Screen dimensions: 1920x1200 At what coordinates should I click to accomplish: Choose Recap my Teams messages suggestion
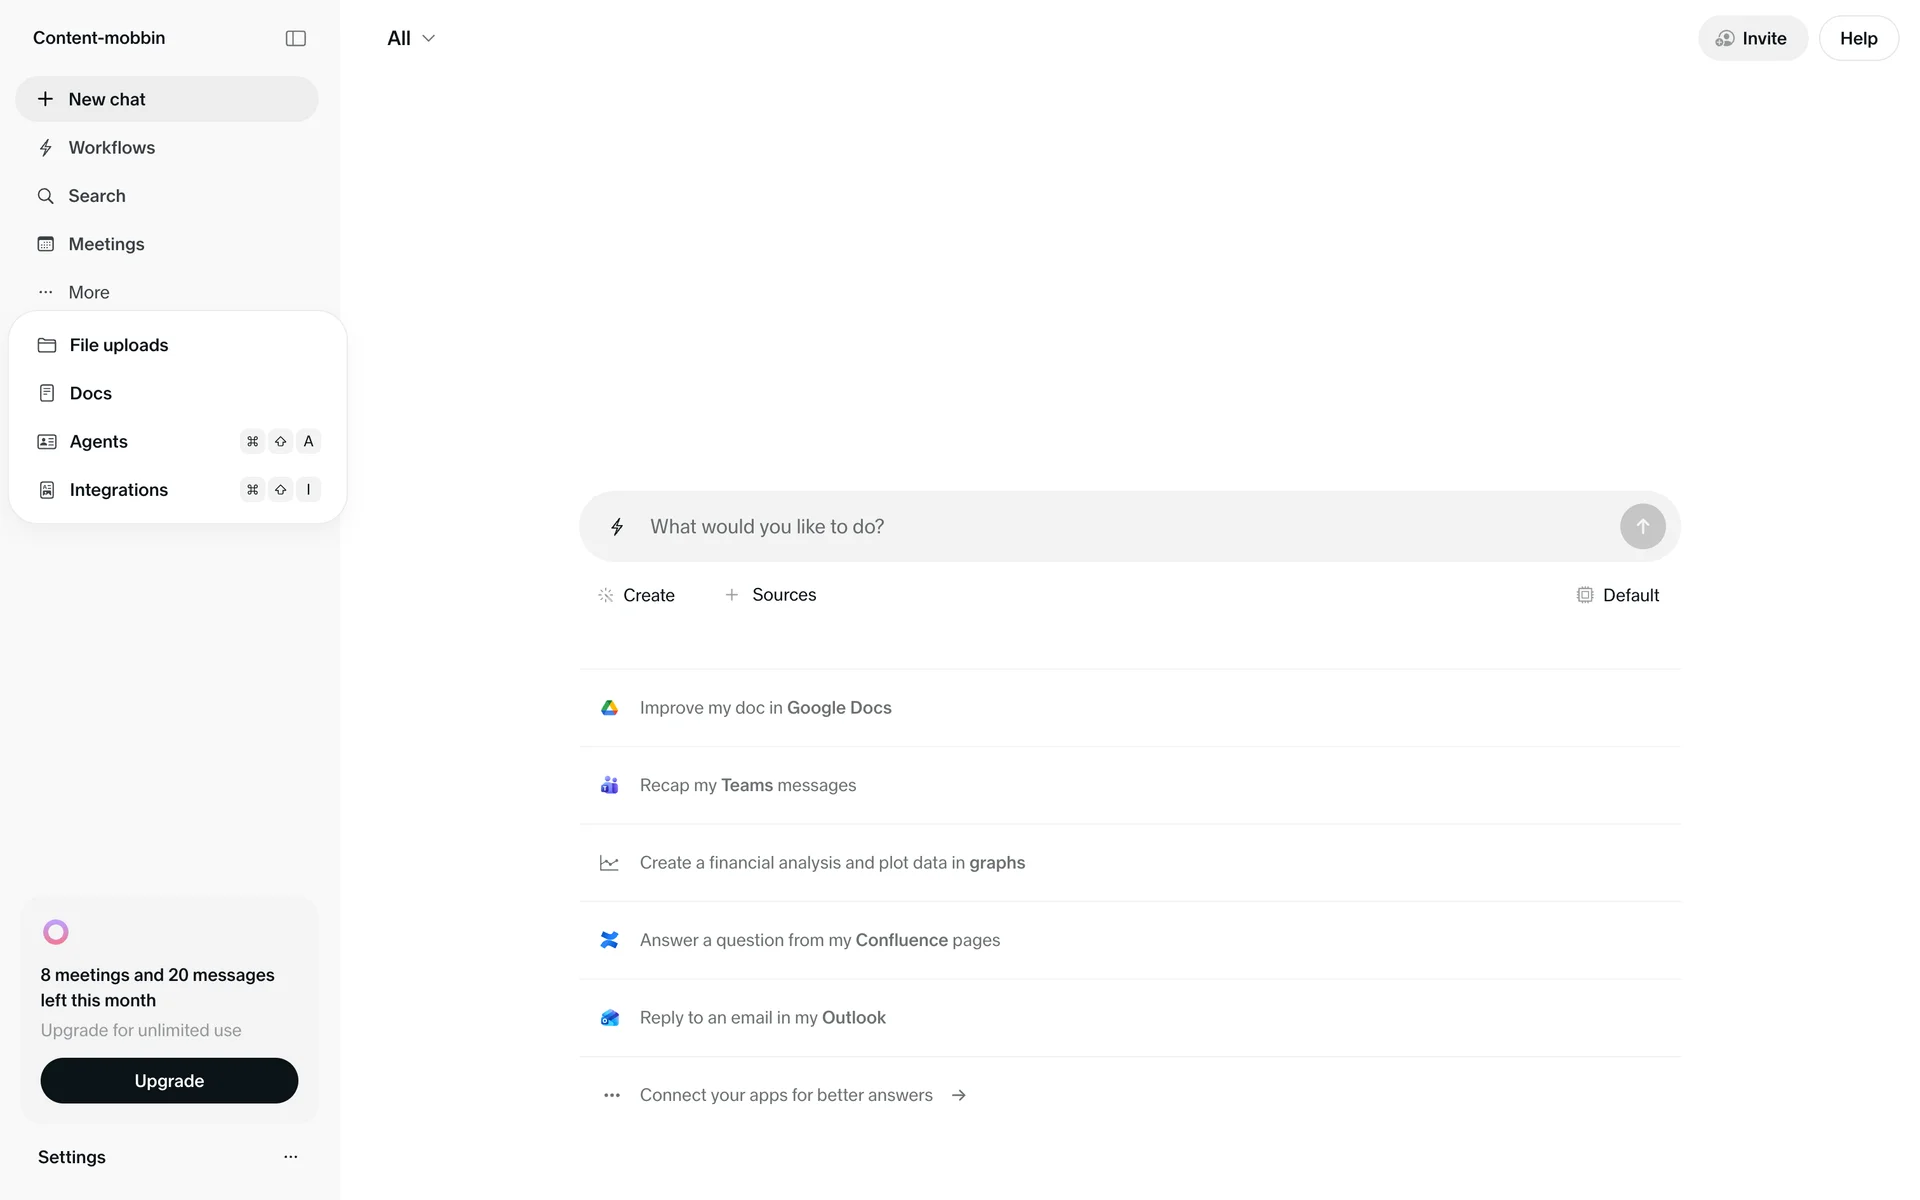(747, 785)
